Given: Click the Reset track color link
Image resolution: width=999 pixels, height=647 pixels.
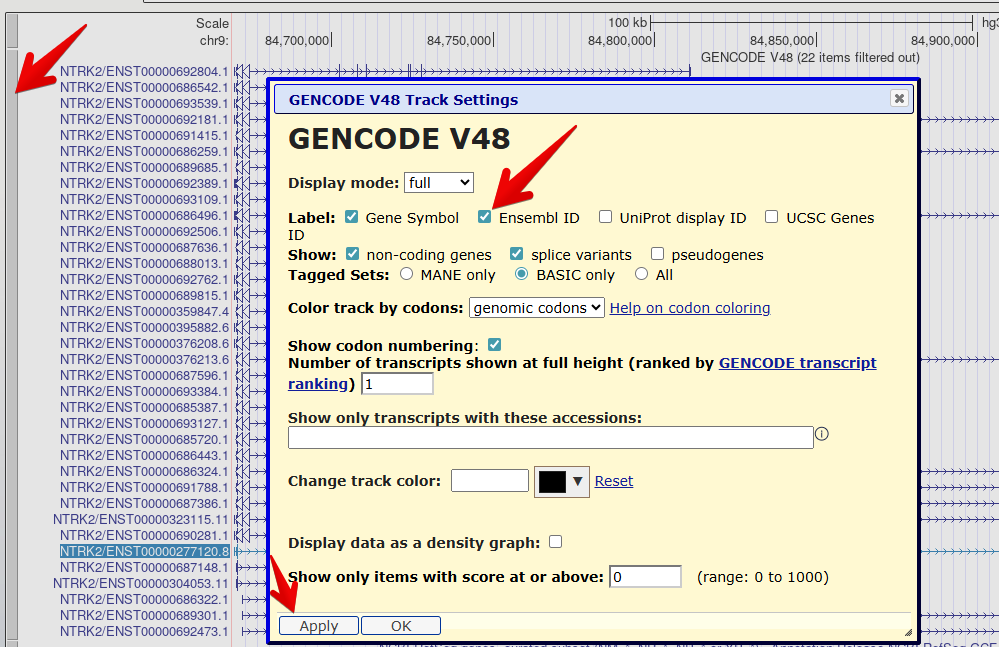Looking at the screenshot, I should tap(614, 481).
